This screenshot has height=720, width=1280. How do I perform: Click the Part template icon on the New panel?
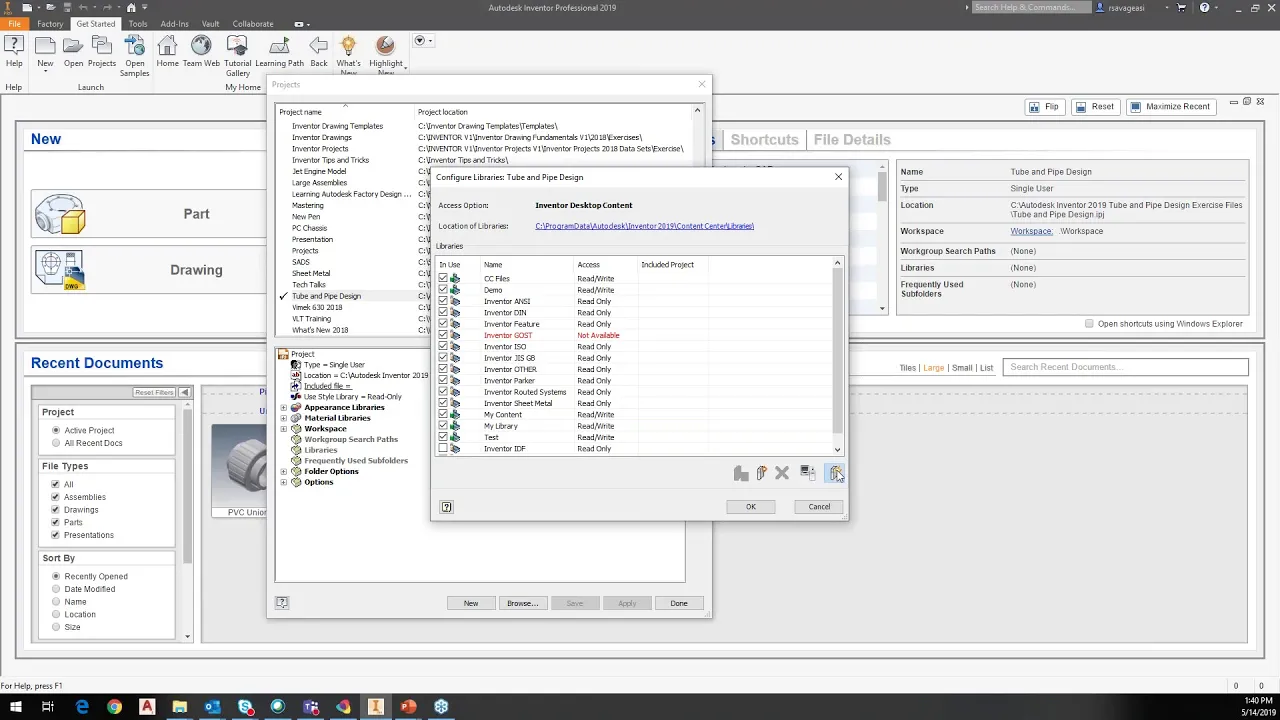[60, 214]
